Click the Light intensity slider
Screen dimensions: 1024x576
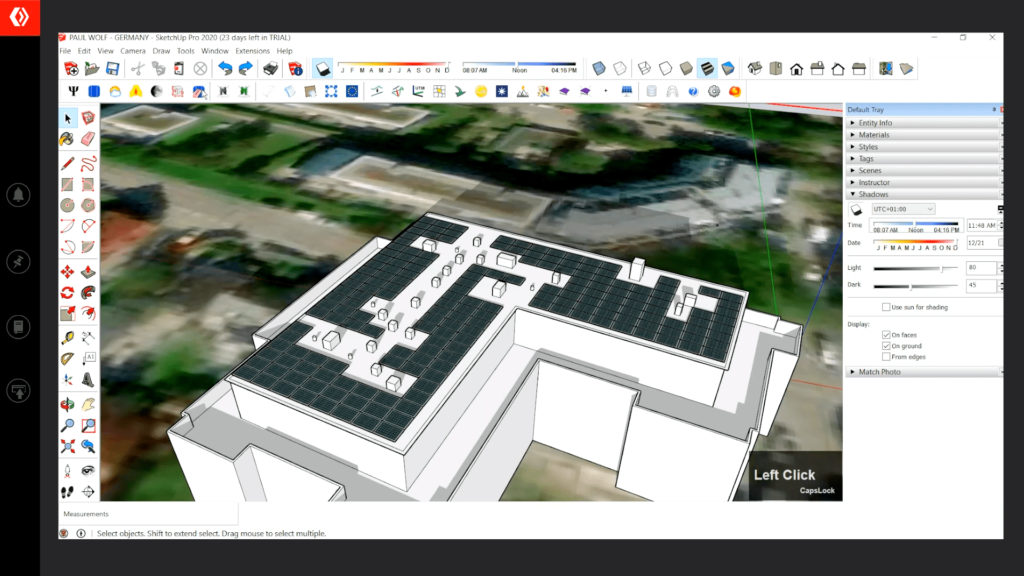(916, 268)
